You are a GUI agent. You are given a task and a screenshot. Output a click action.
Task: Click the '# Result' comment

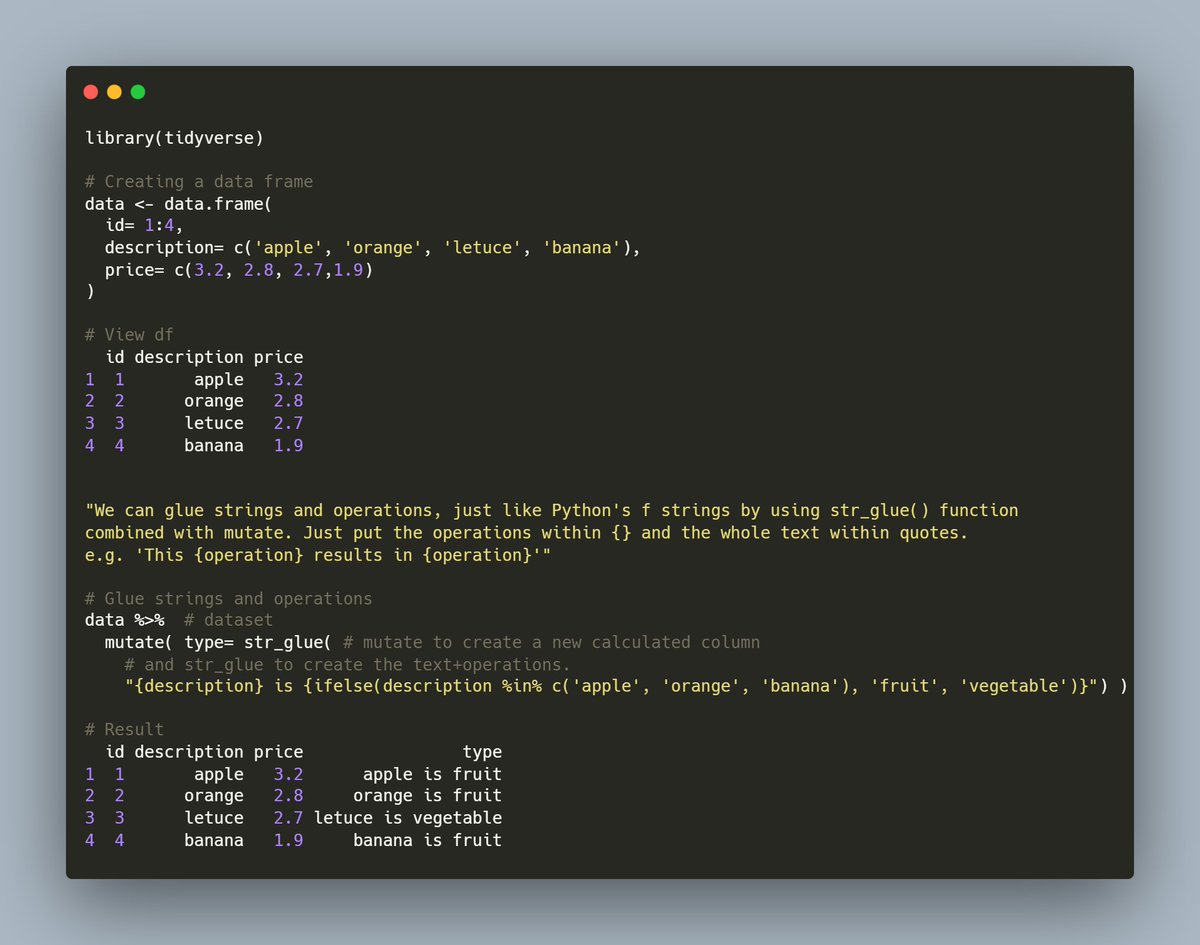pyautogui.click(x=124, y=729)
